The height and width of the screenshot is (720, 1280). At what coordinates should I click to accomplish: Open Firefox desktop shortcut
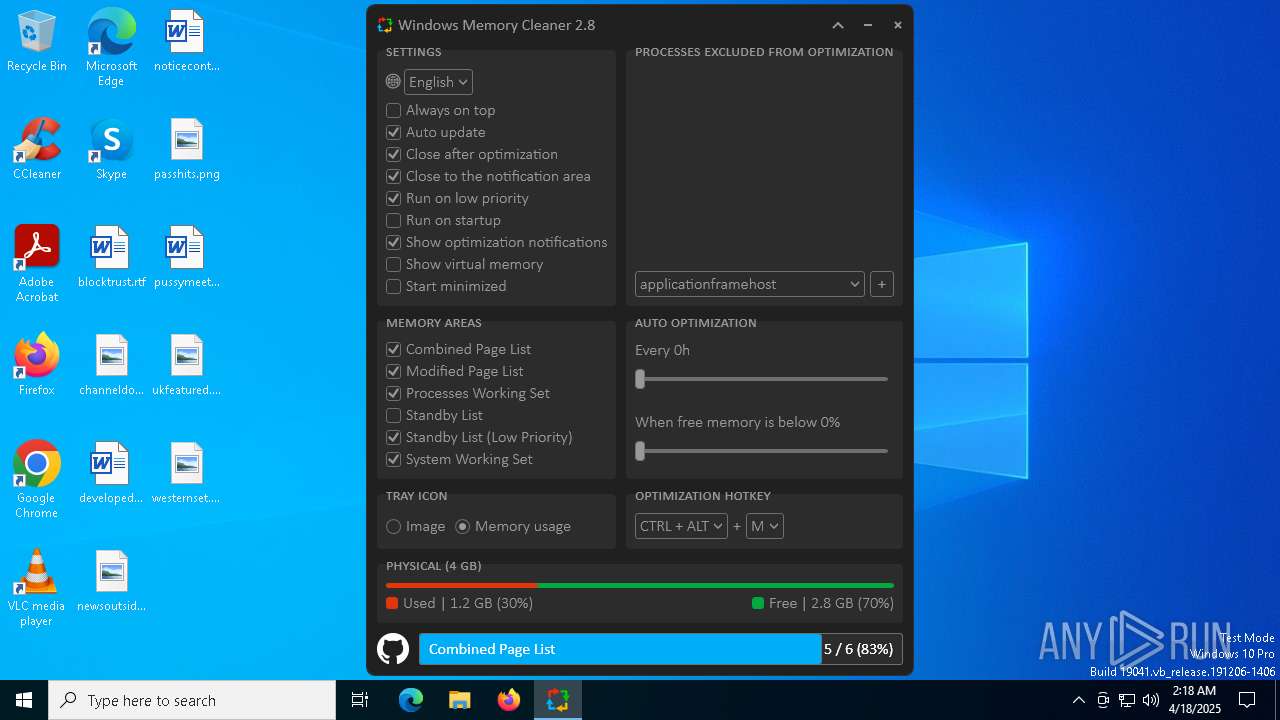tap(37, 365)
